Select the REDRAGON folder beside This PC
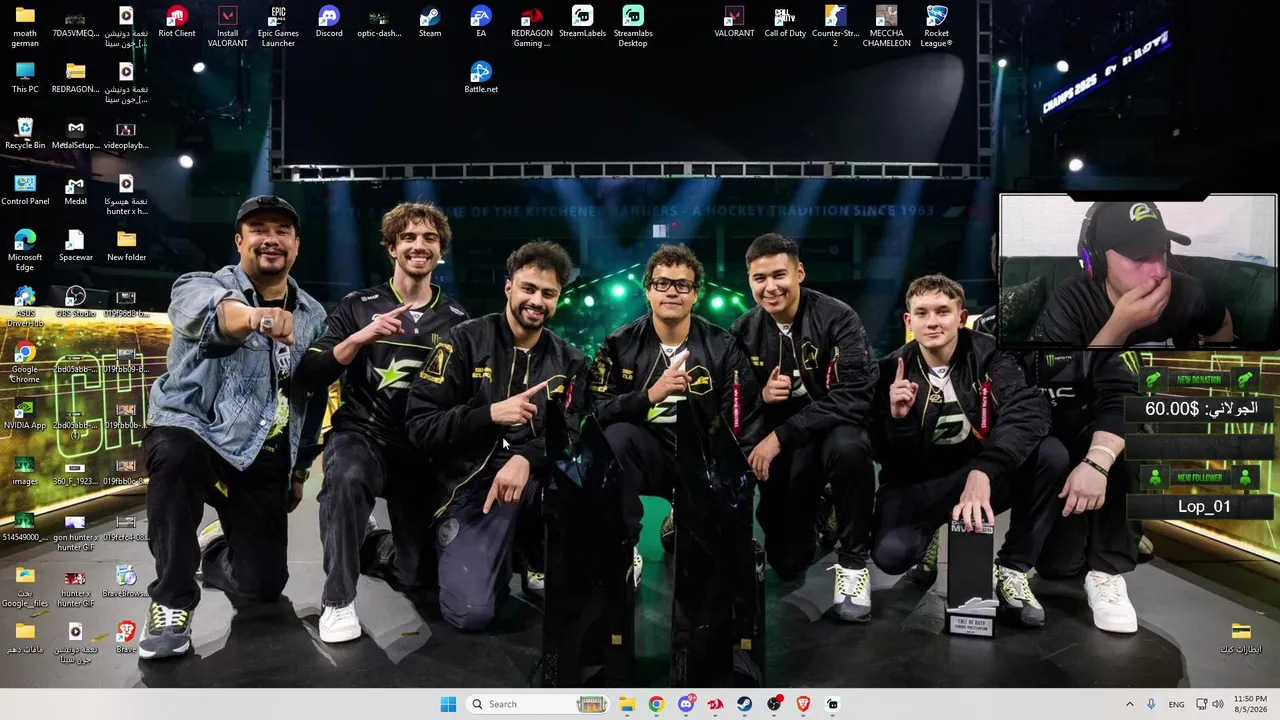This screenshot has height=720, width=1280. point(76,79)
